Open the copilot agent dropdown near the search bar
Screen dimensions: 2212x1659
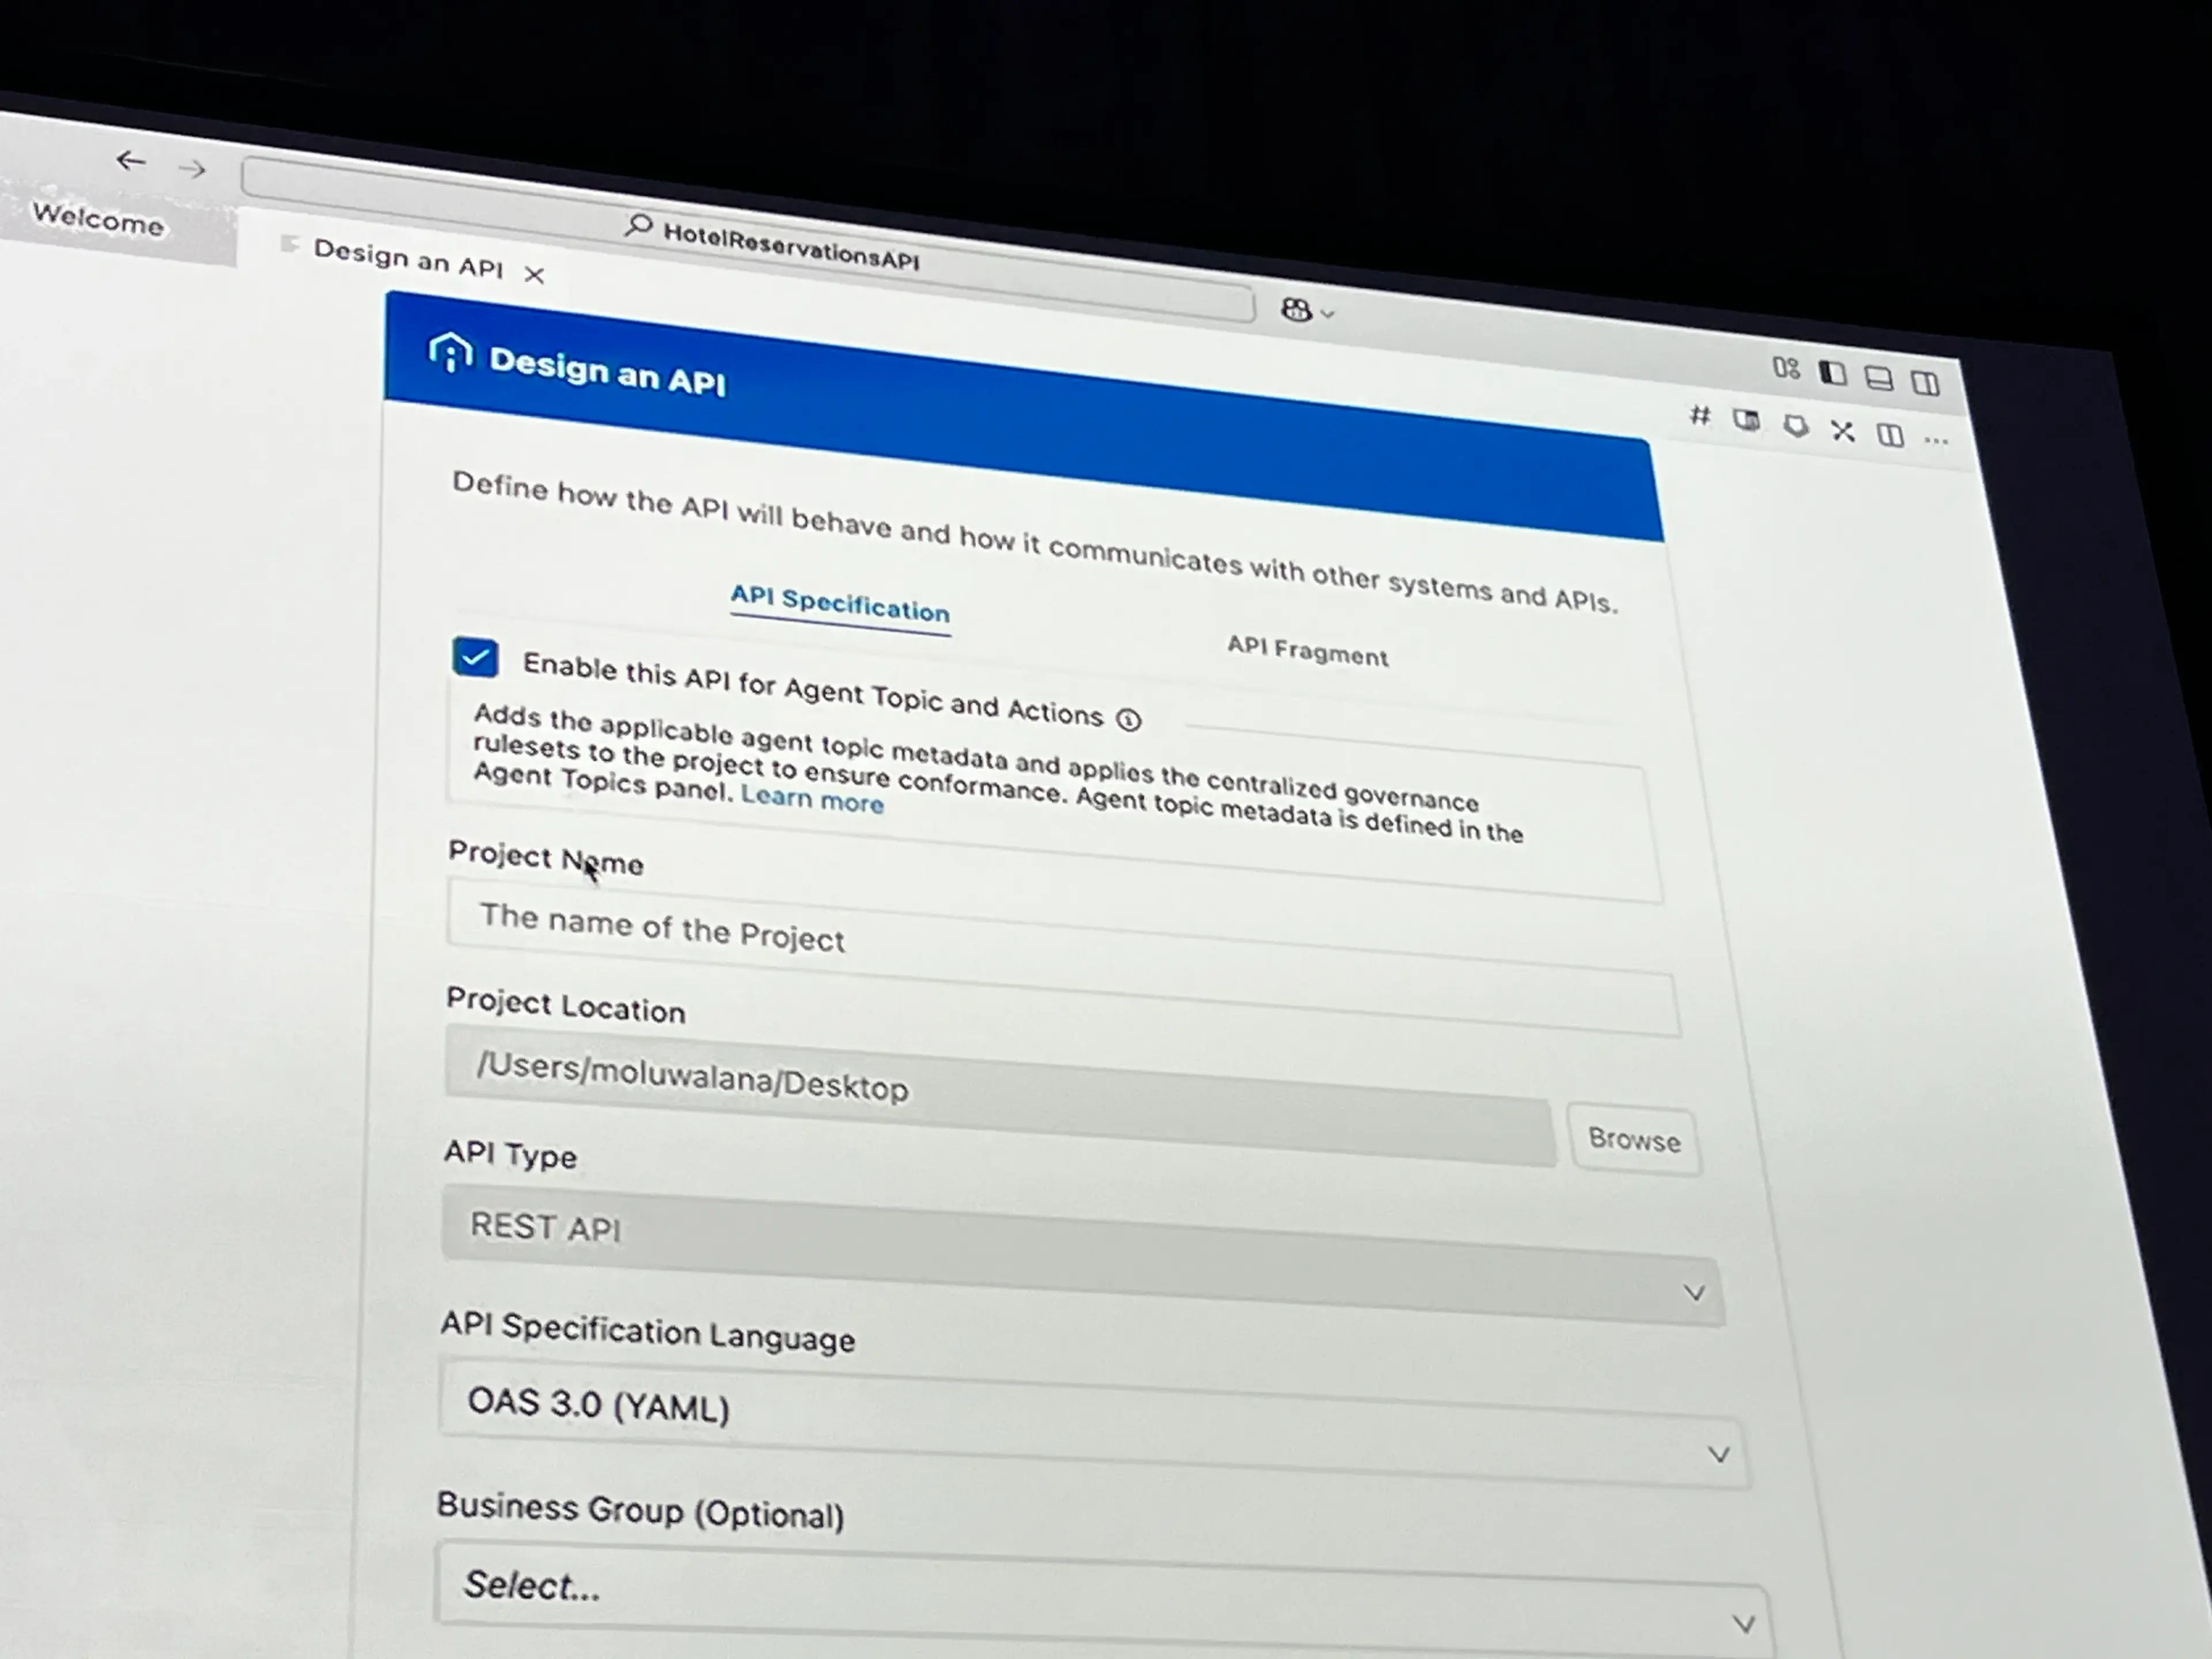(1307, 310)
